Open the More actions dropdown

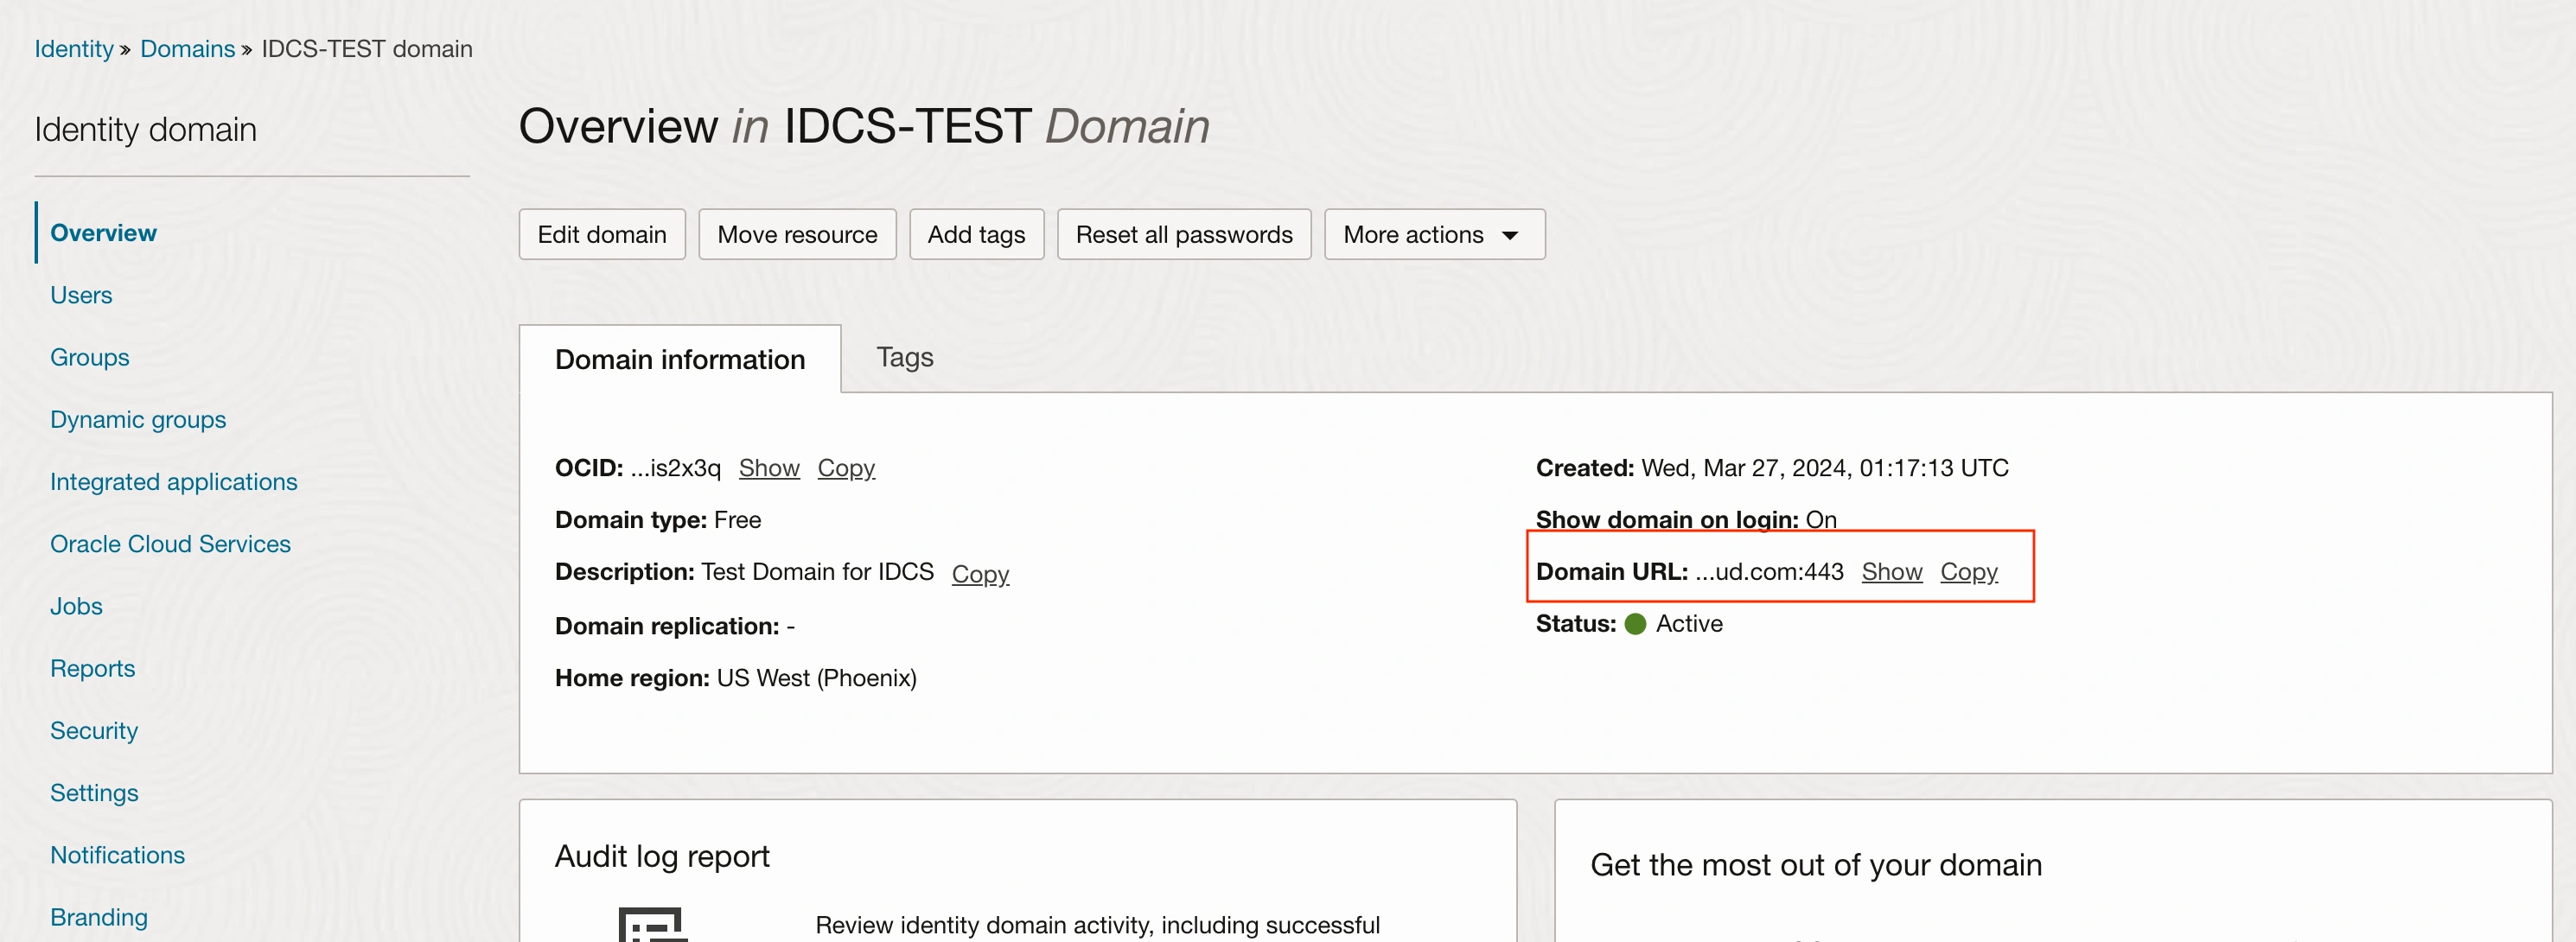click(1434, 234)
